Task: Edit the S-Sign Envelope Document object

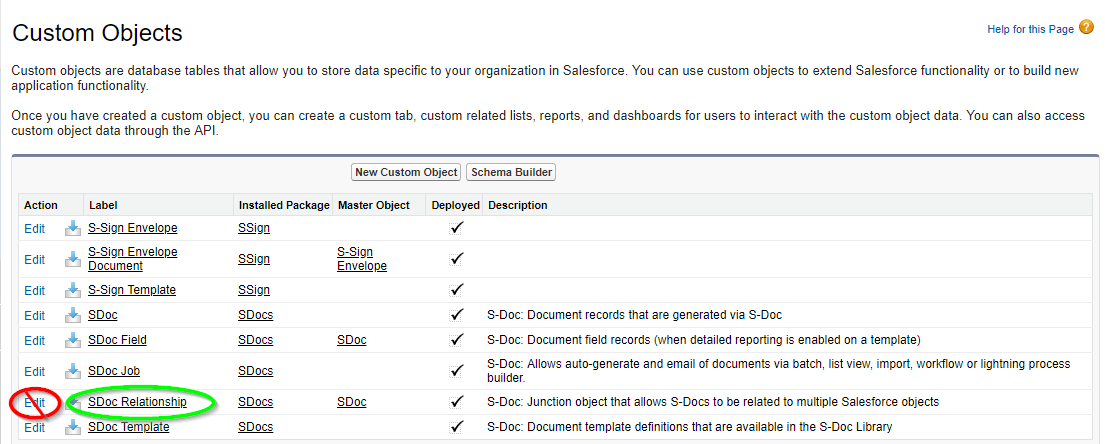Action: [35, 259]
